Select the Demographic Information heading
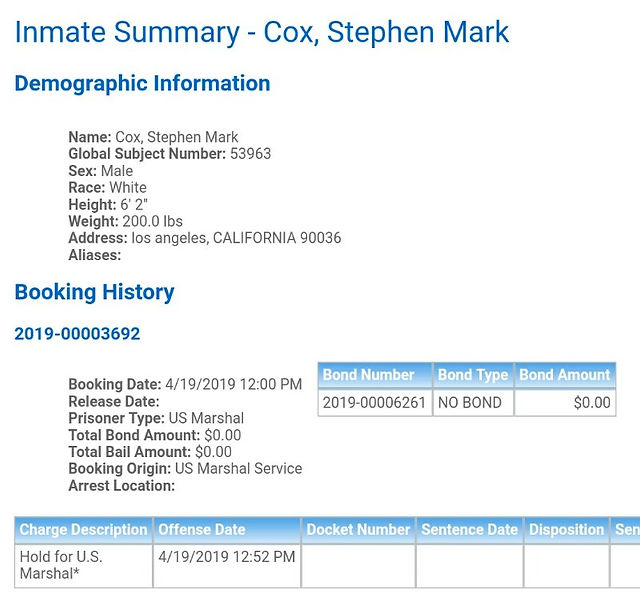This screenshot has width=640, height=610. [x=142, y=84]
